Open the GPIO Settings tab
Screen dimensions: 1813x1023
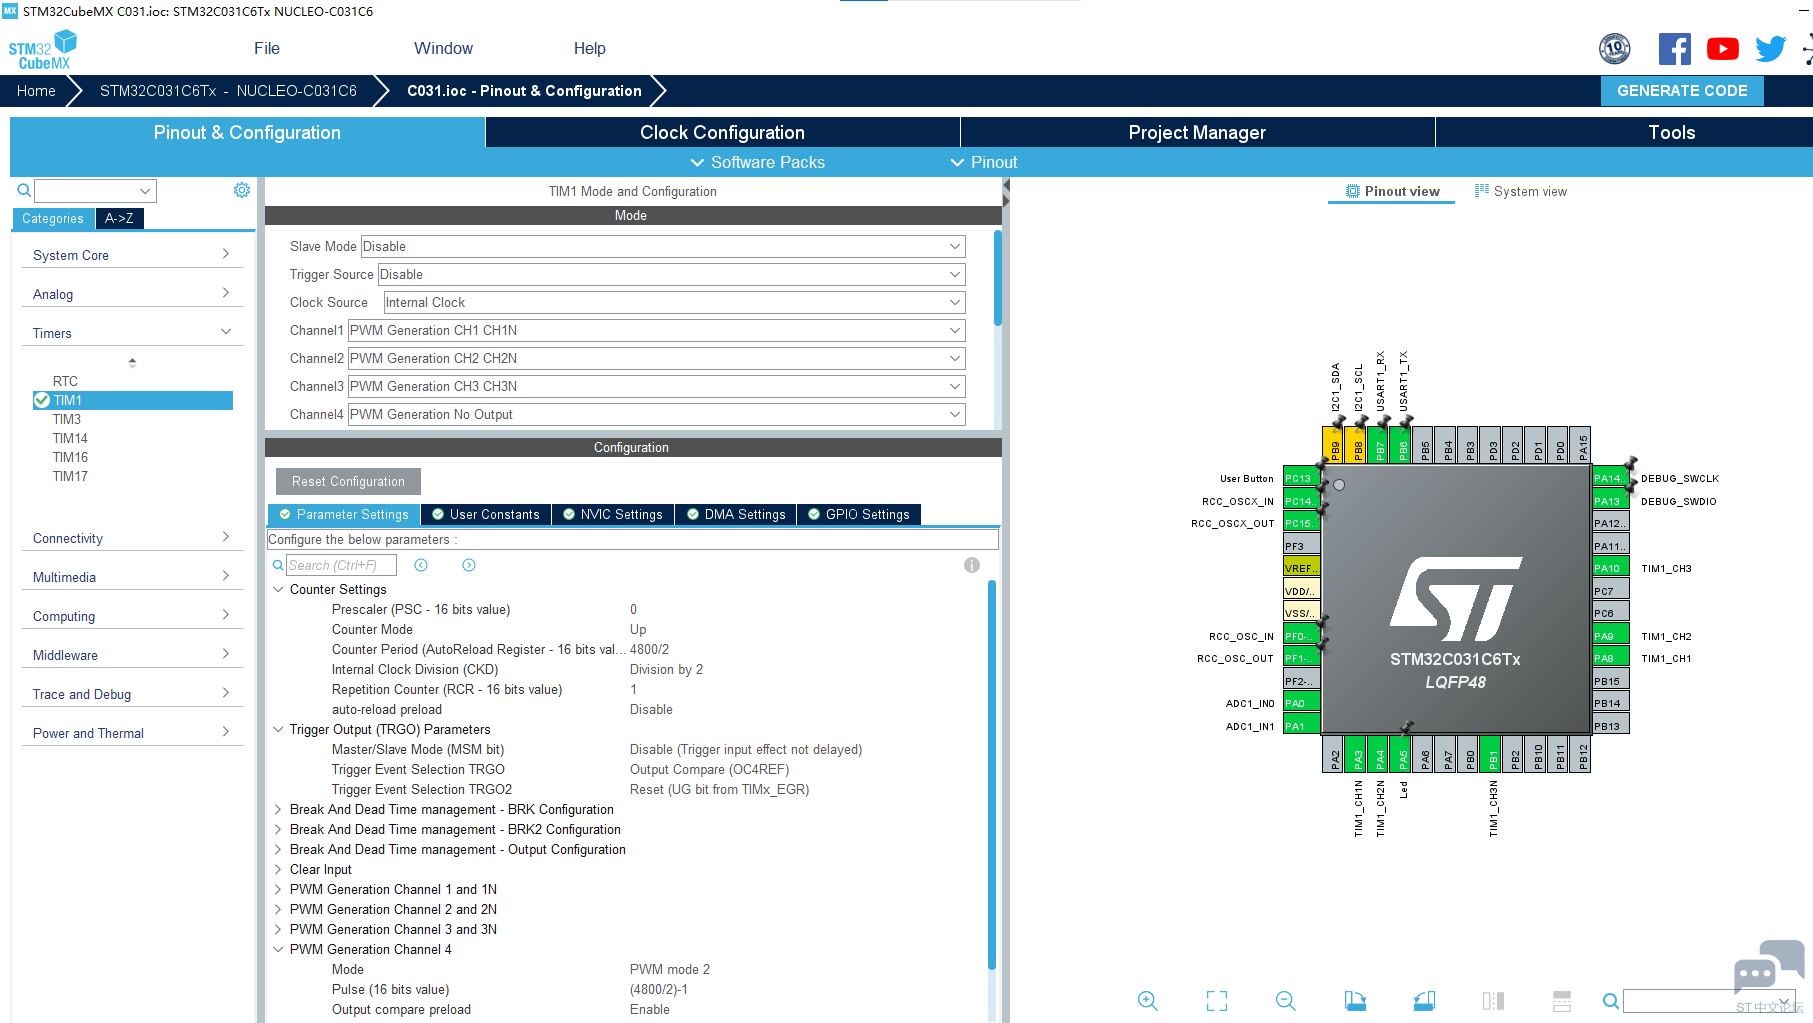859,514
